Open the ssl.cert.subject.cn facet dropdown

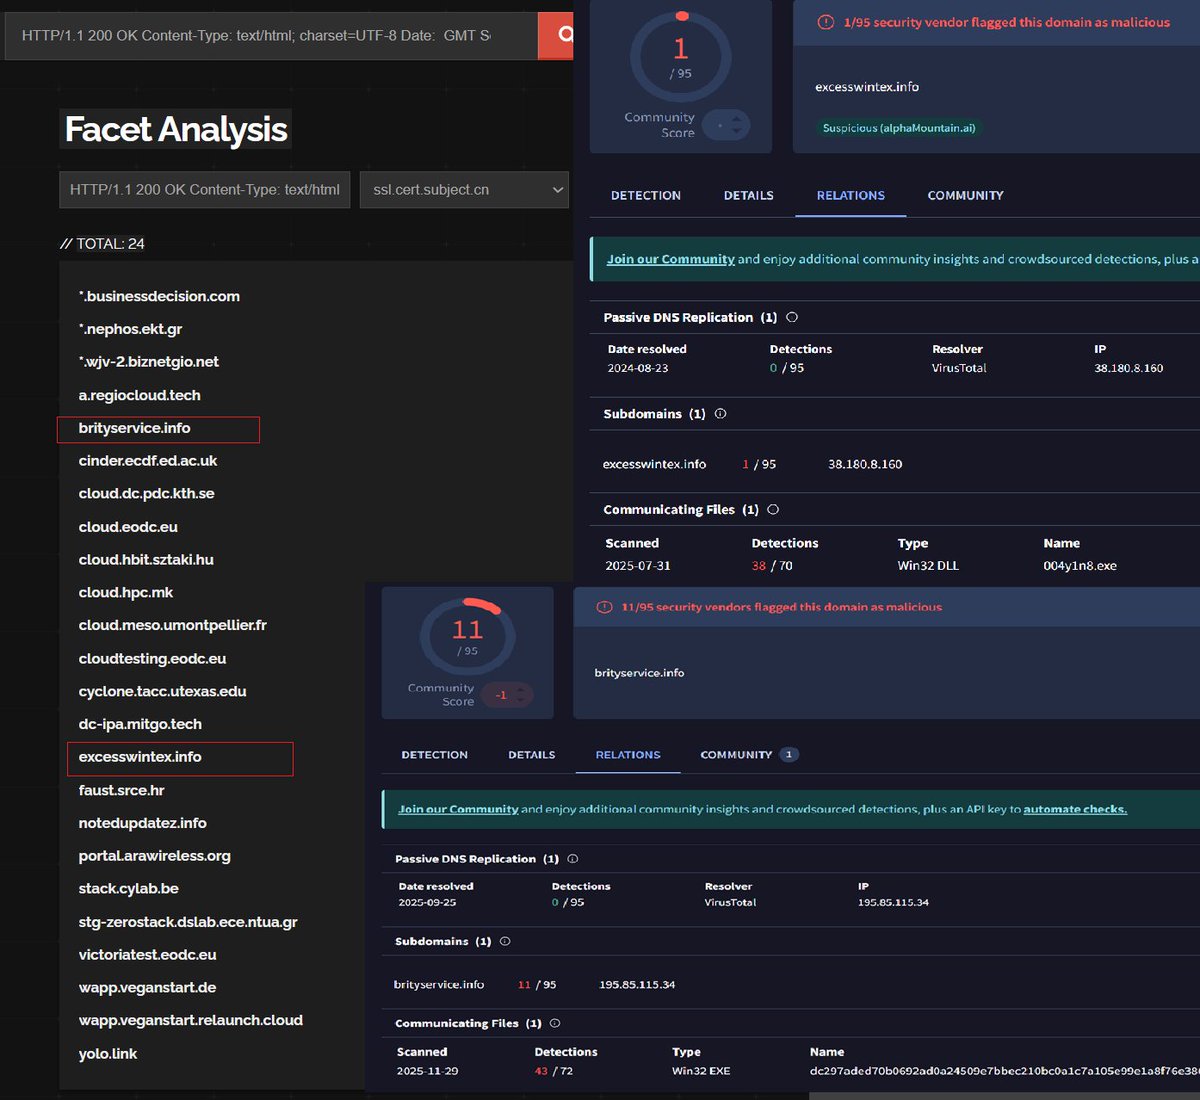[x=463, y=189]
